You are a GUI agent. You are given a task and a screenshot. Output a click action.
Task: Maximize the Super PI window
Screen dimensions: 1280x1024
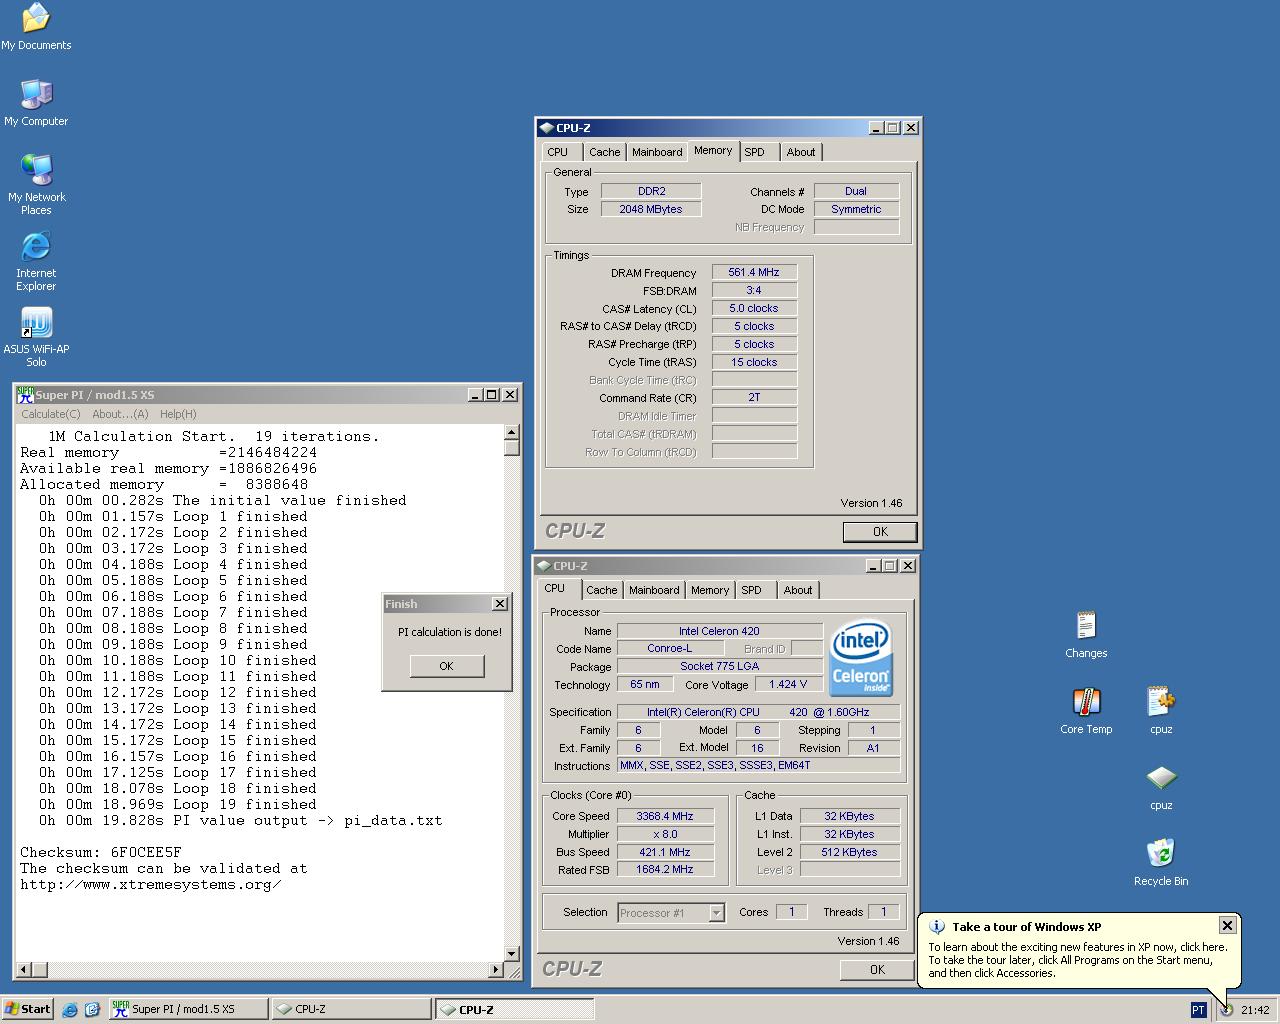pos(491,394)
